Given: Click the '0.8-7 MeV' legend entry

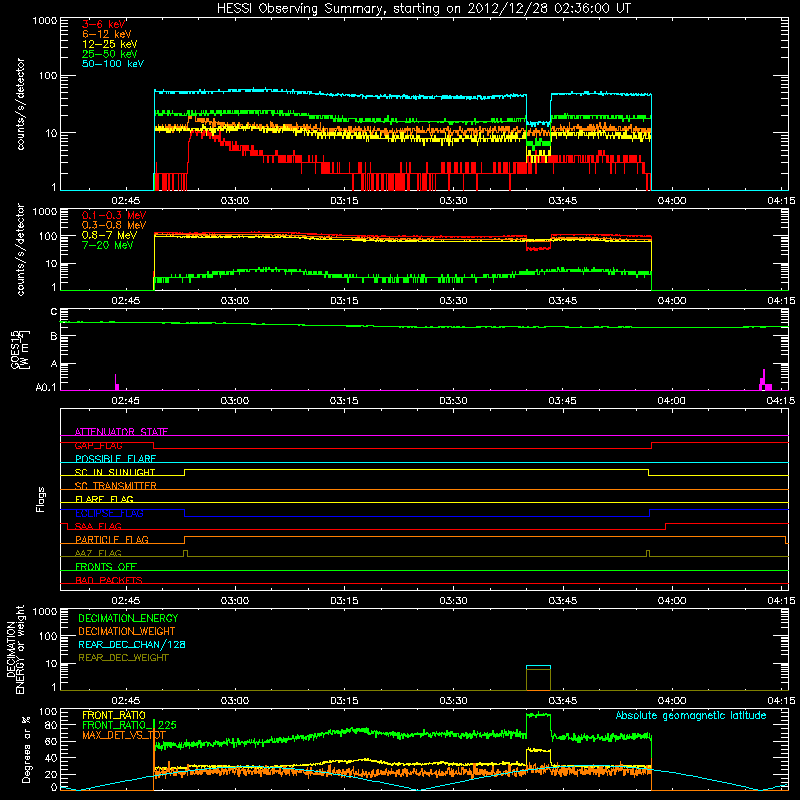Looking at the screenshot, I should tap(110, 235).
